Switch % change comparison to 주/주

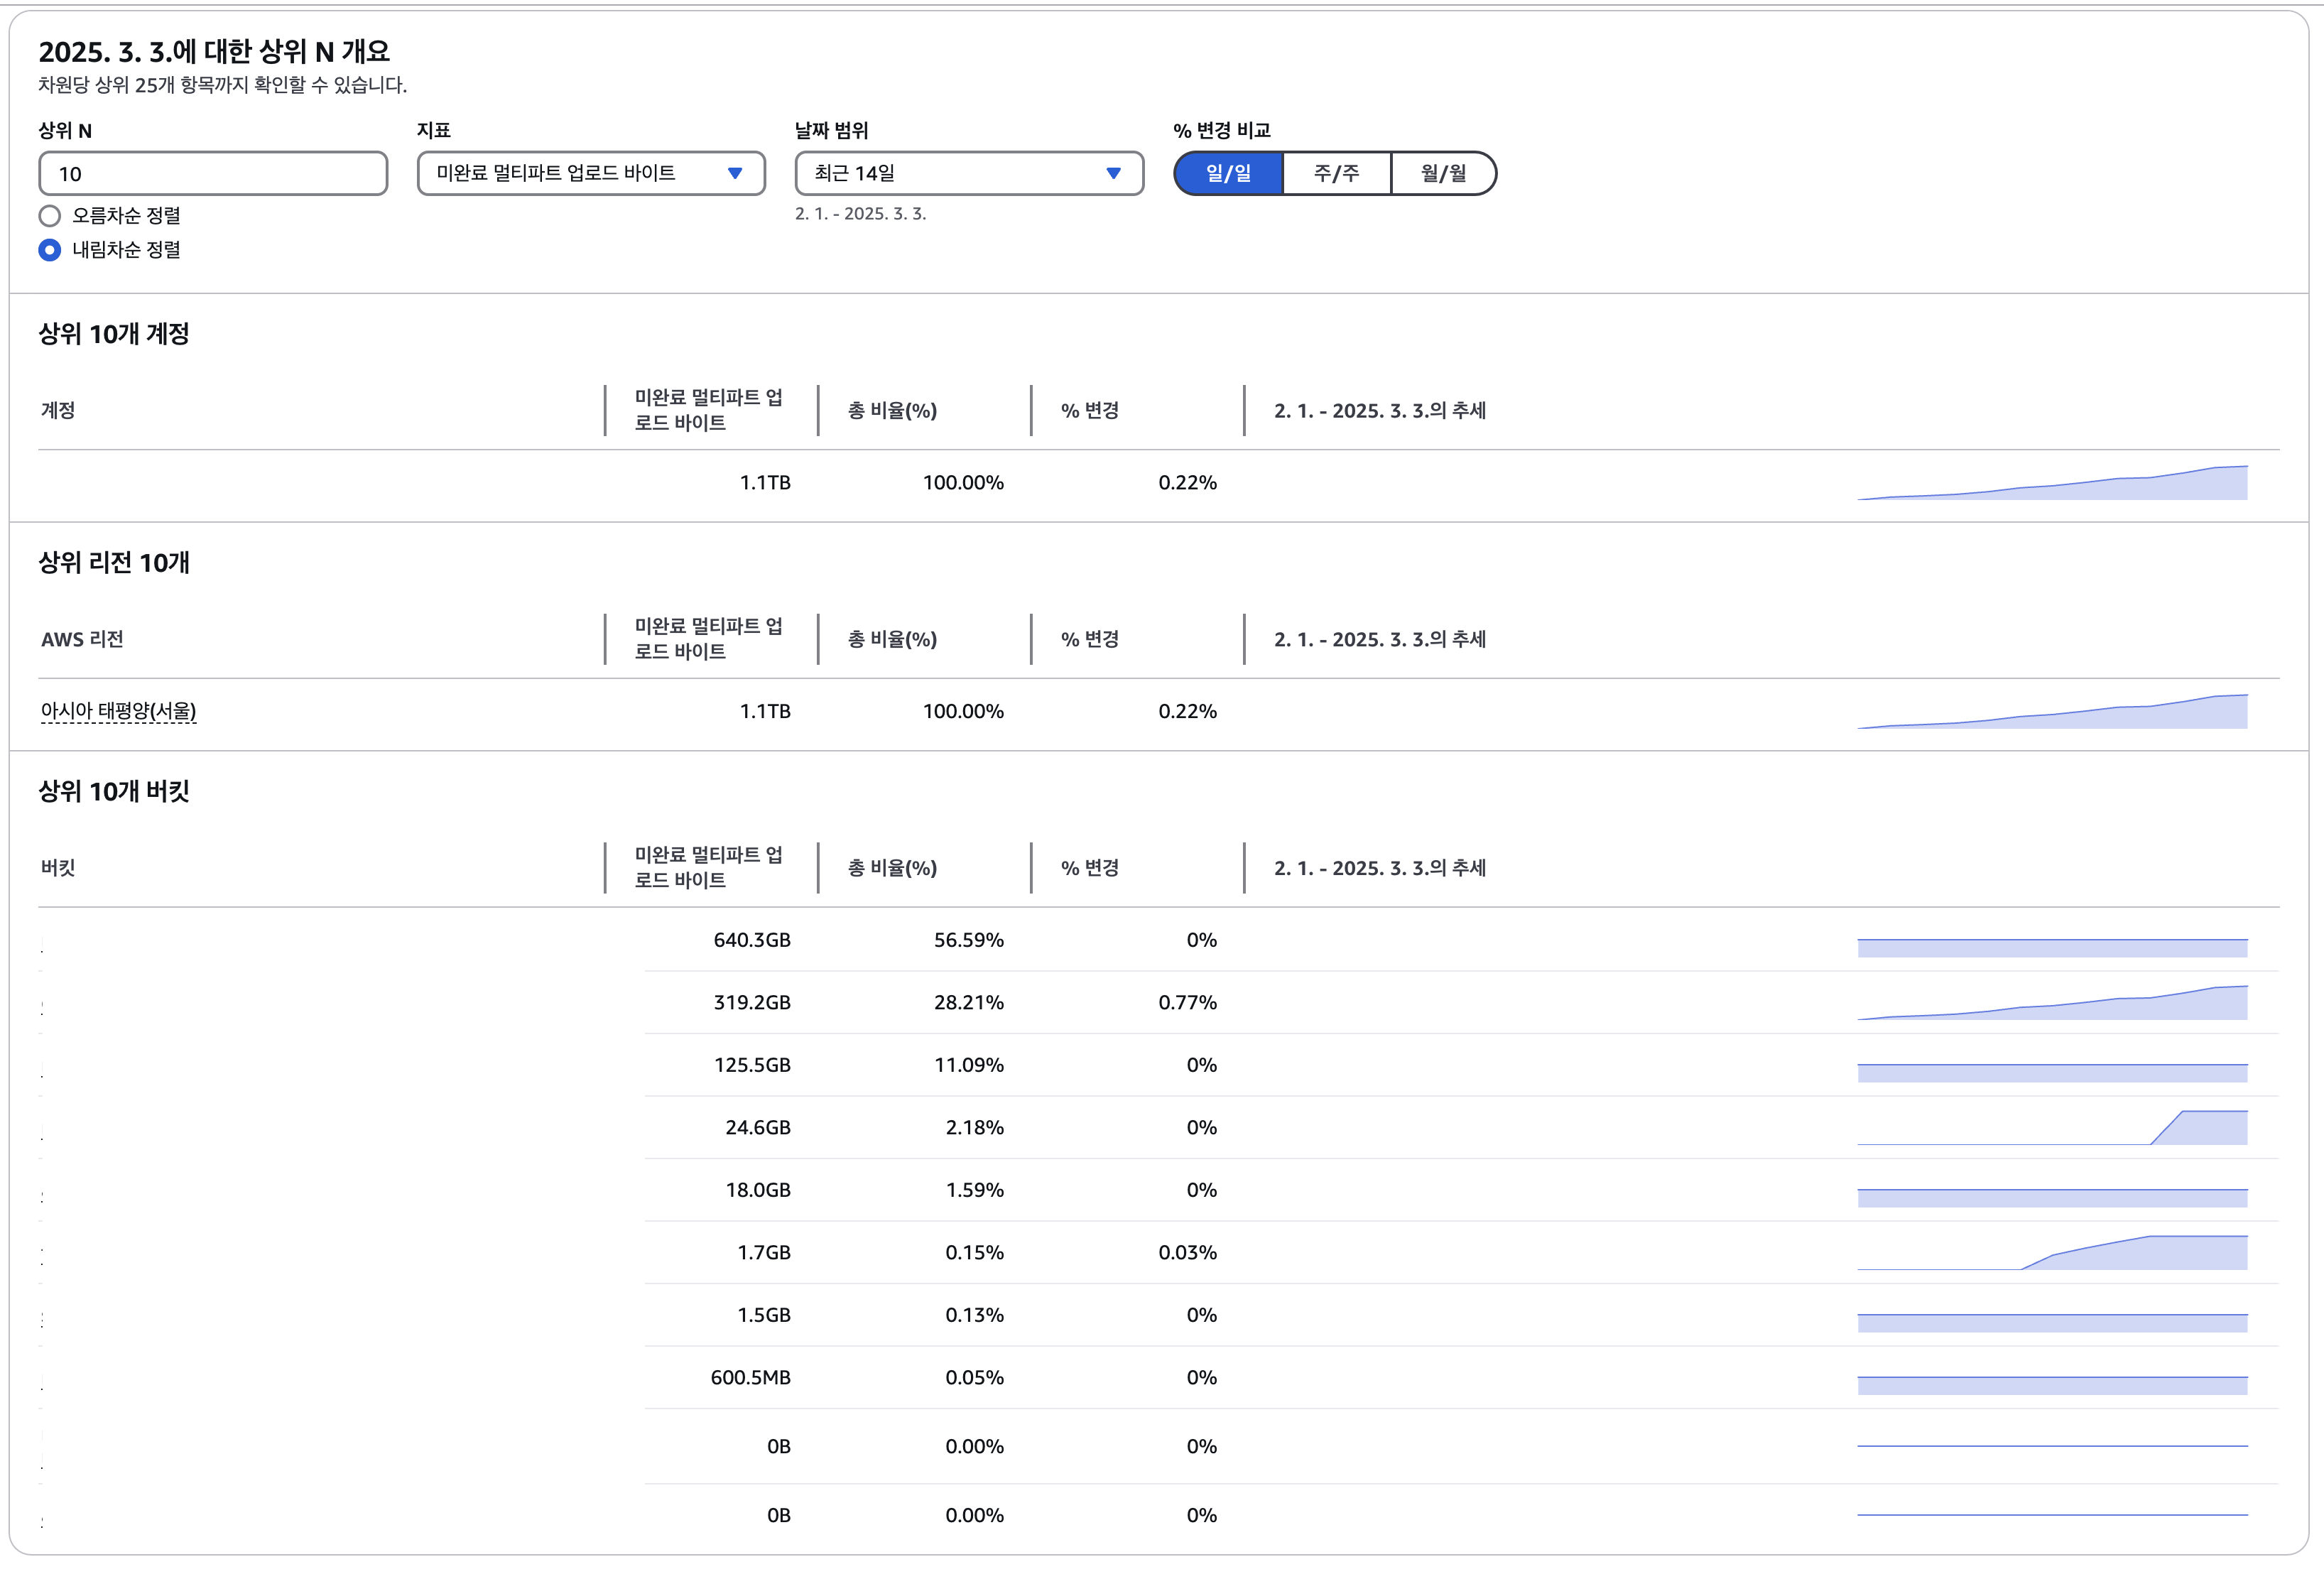(x=1336, y=173)
